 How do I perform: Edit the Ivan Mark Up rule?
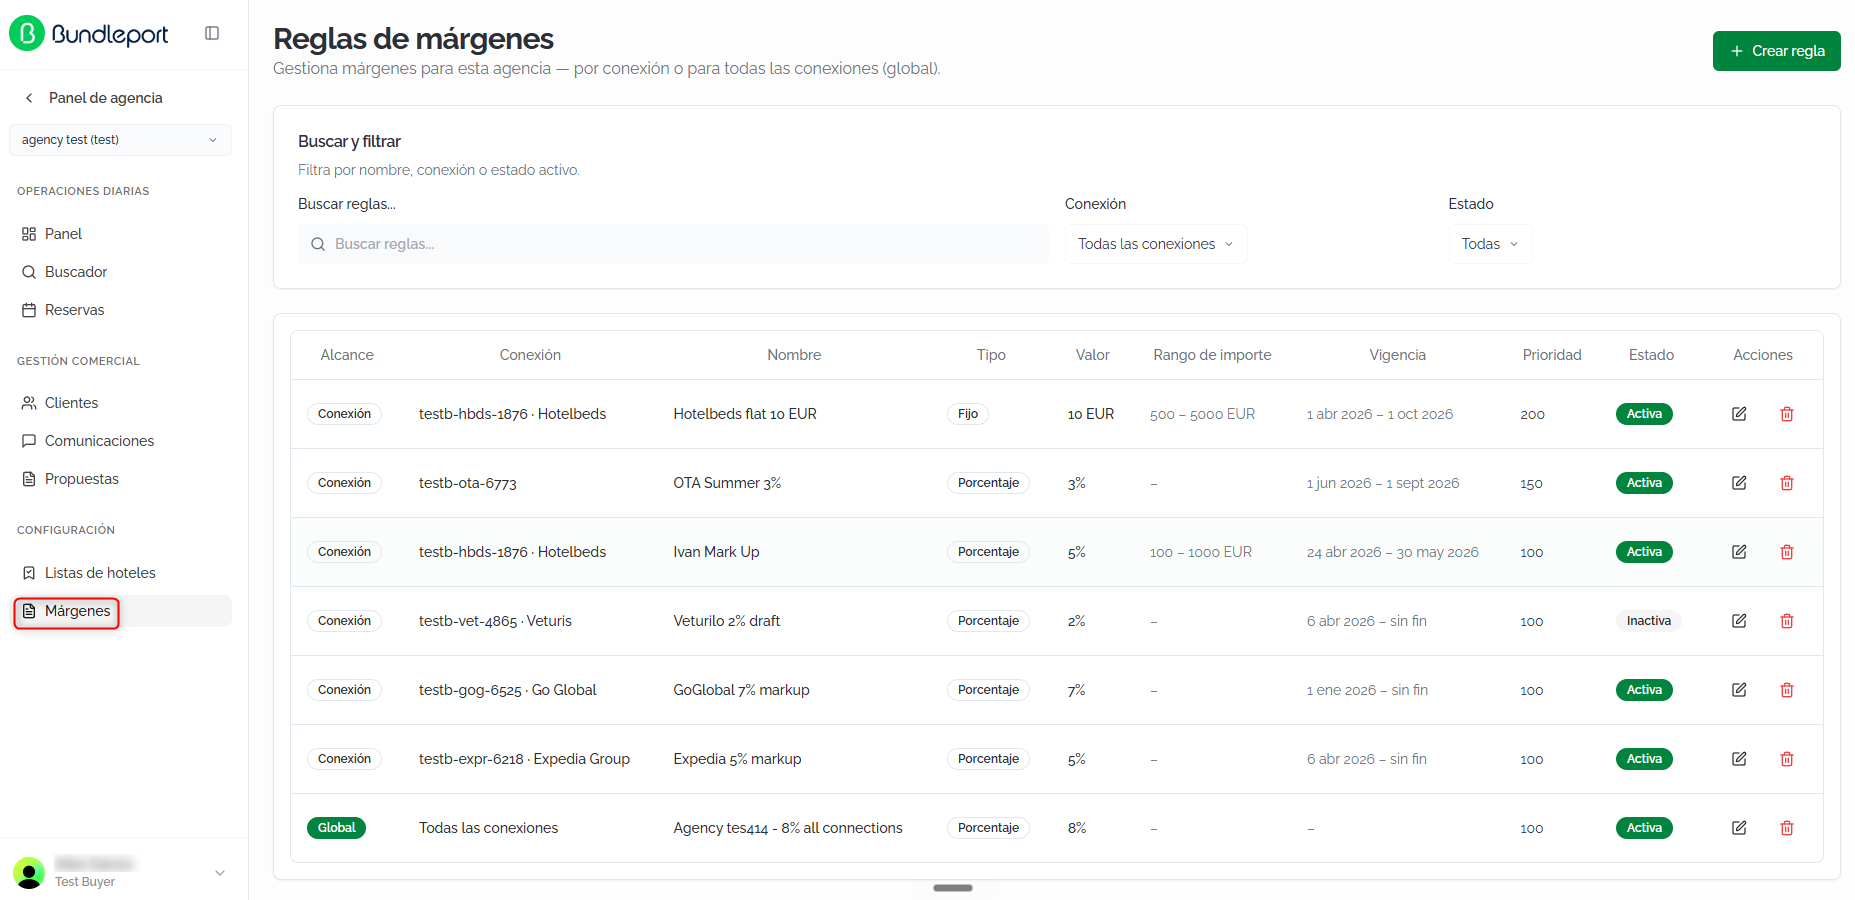1739,552
